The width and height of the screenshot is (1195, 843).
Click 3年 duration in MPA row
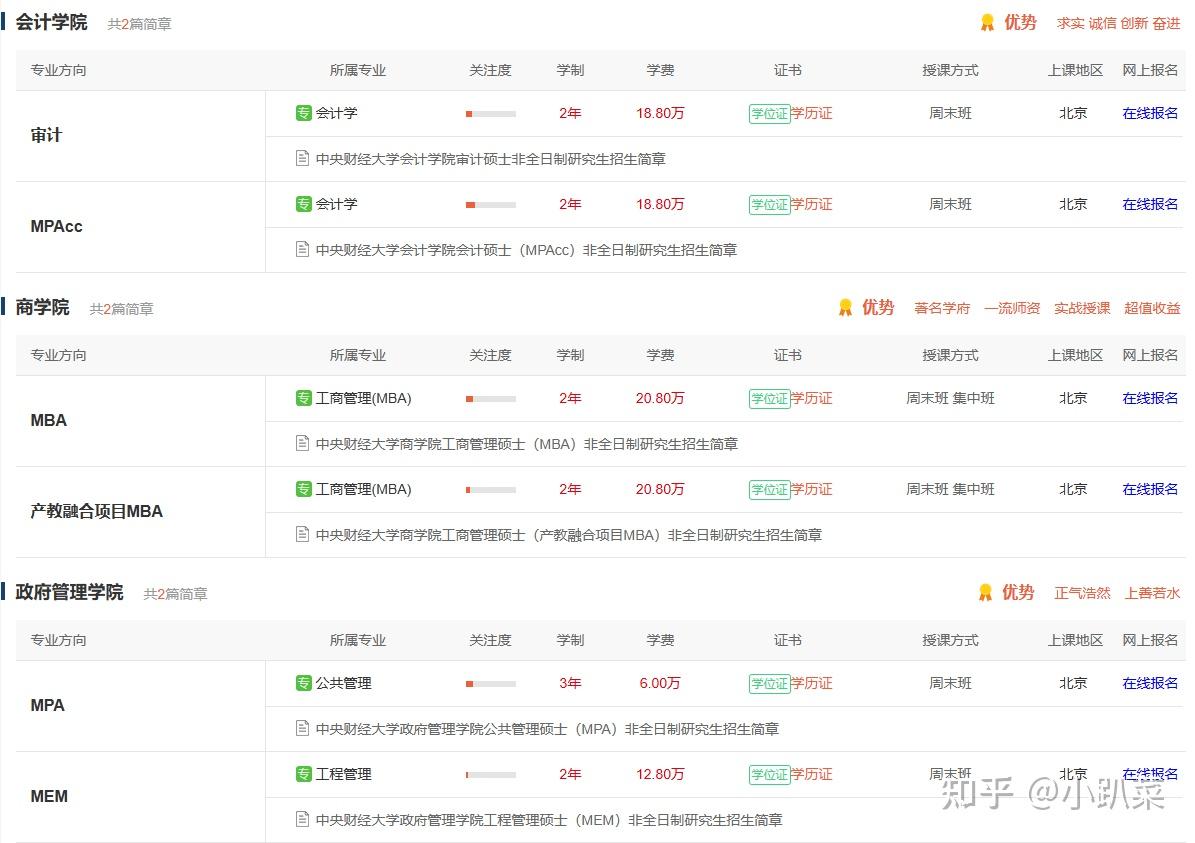tap(570, 683)
